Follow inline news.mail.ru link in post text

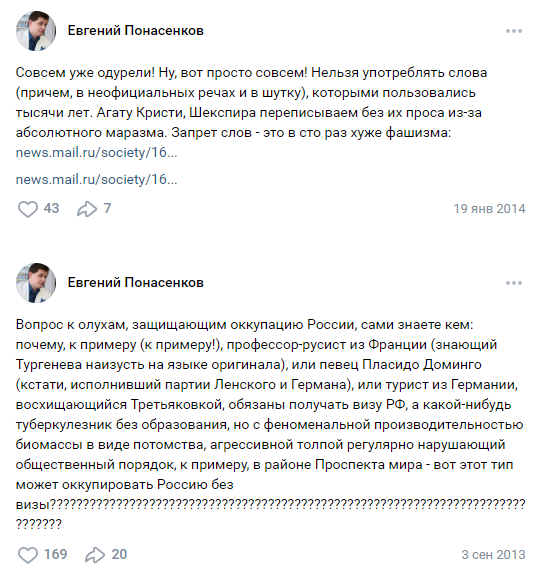click(x=97, y=152)
